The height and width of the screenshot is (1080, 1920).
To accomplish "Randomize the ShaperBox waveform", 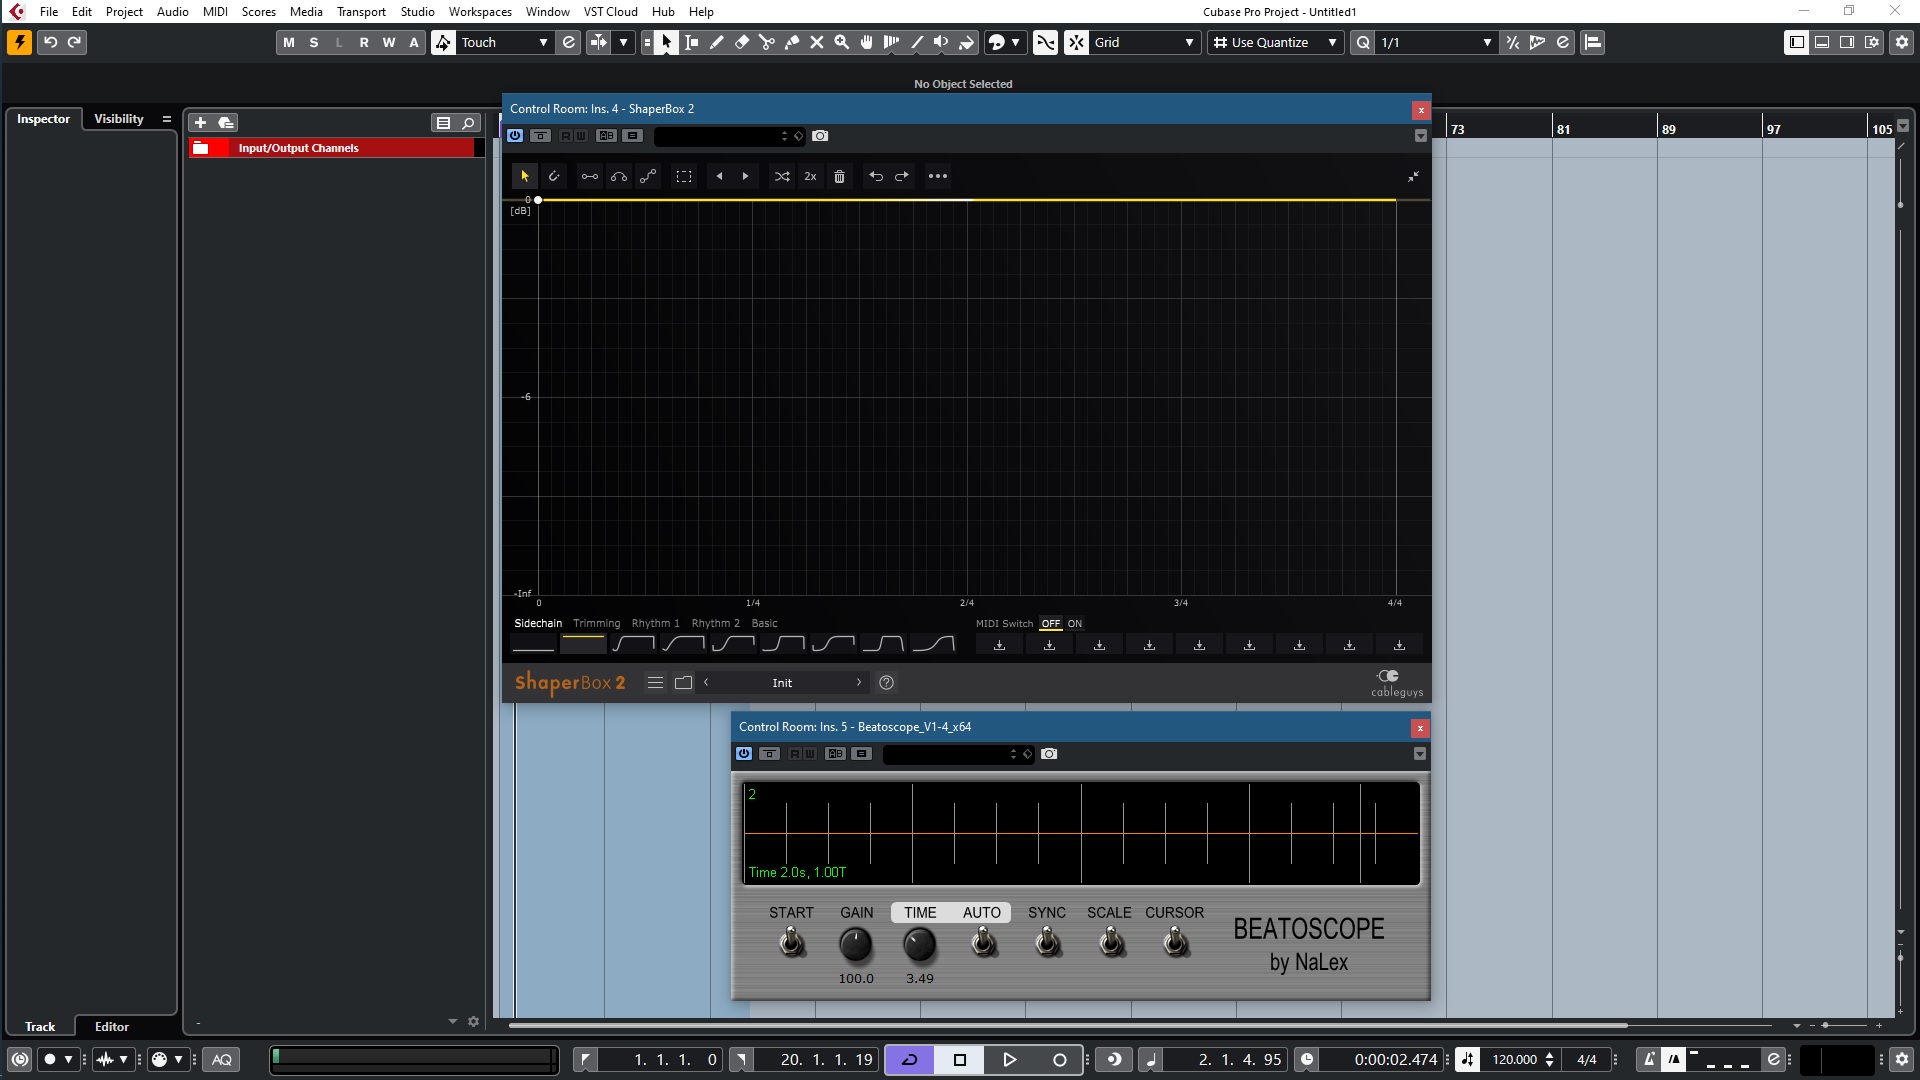I will click(782, 176).
